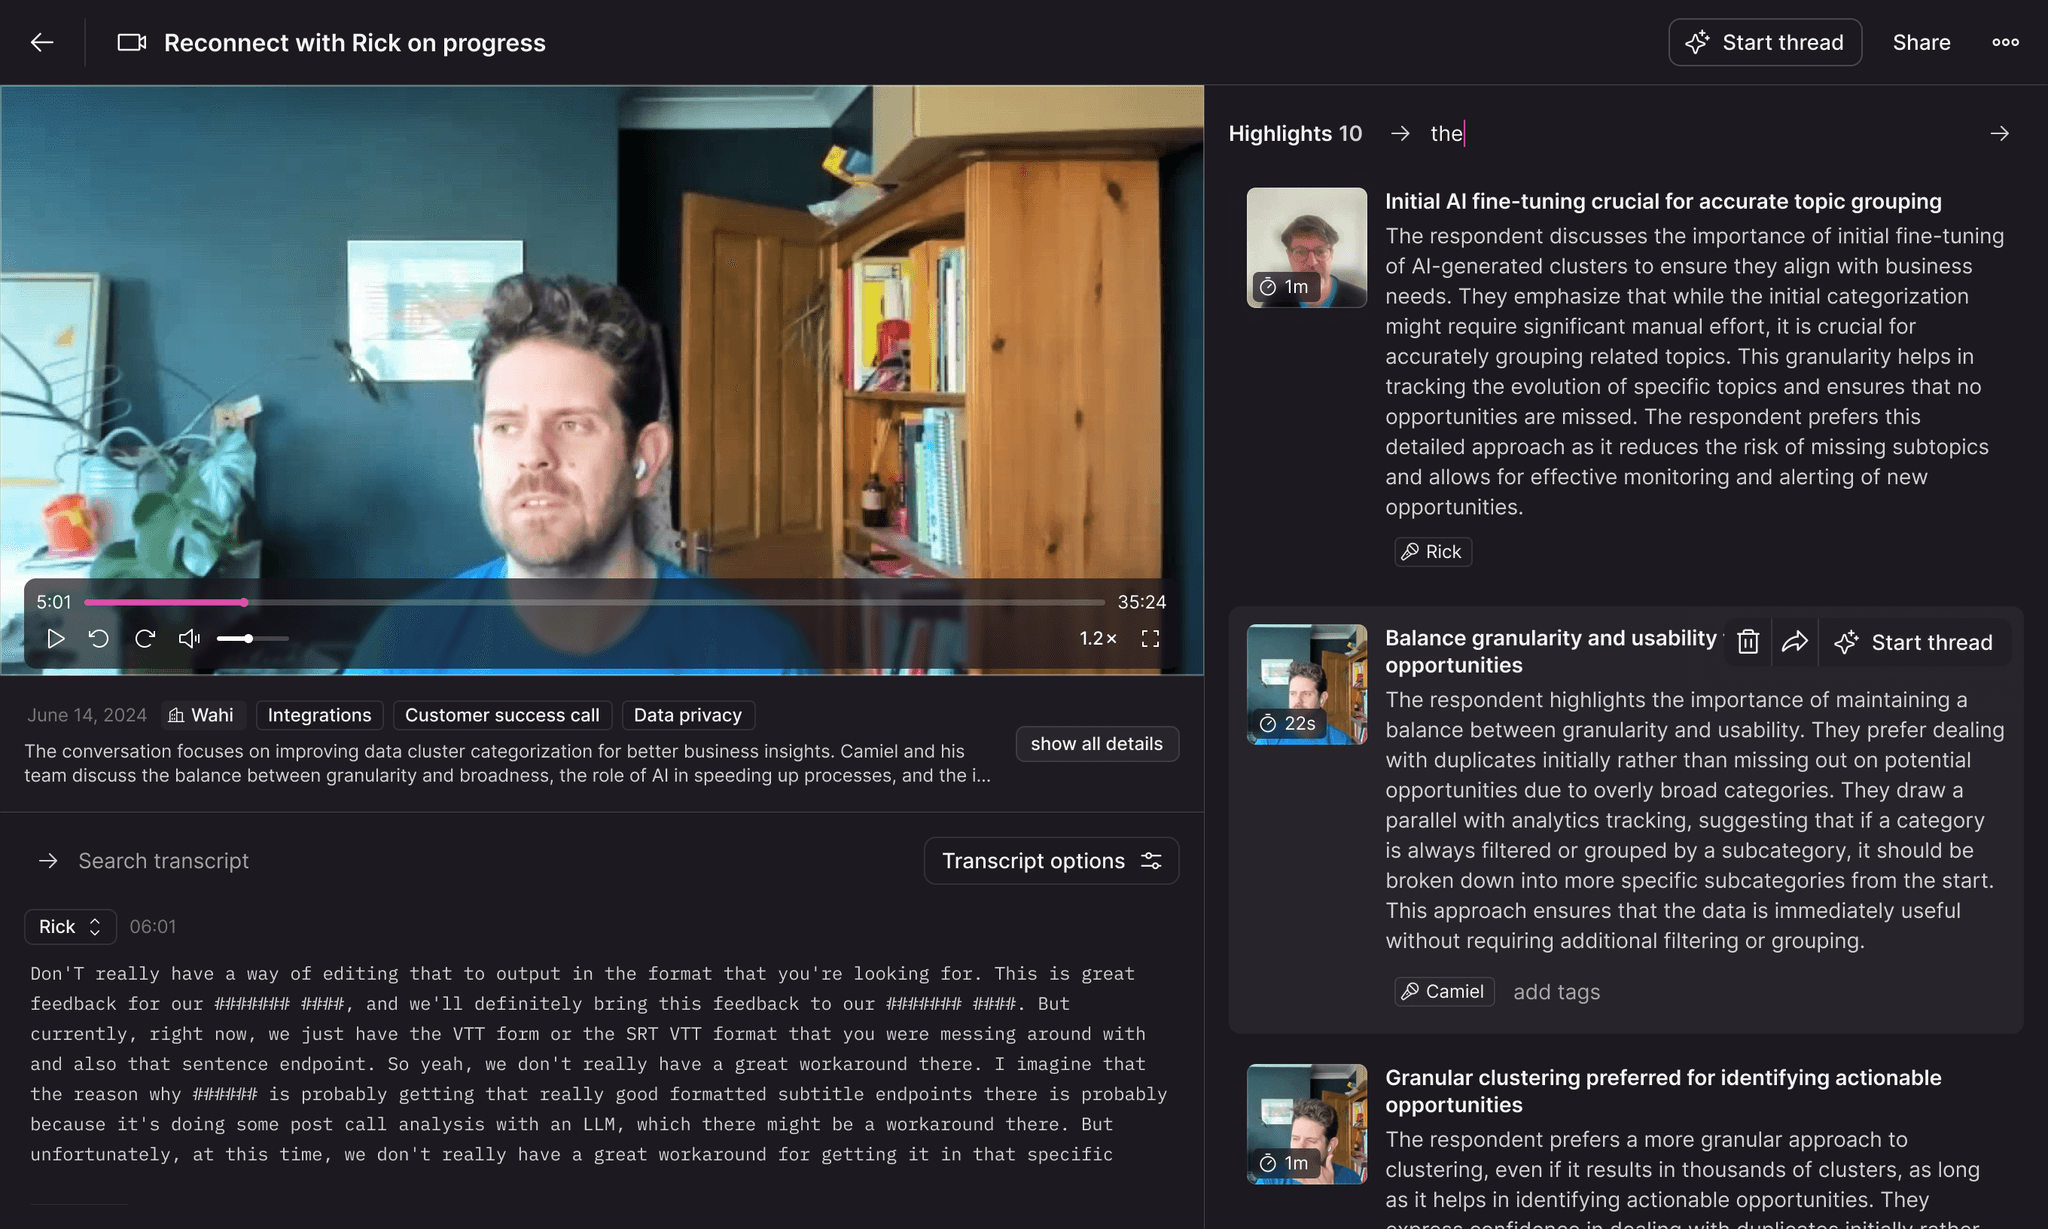Click the rewind replay icon
The height and width of the screenshot is (1229, 2048).
tap(99, 638)
